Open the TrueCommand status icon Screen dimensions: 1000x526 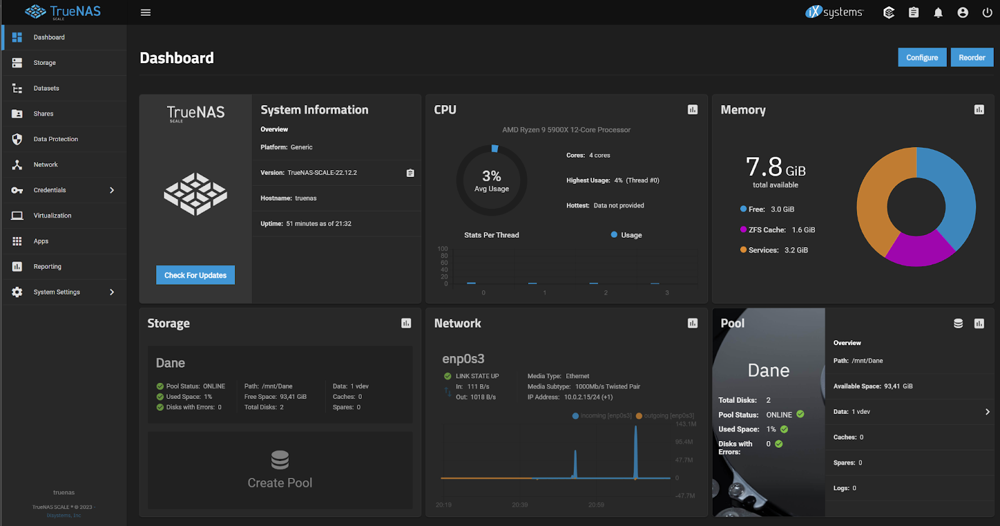coord(888,12)
